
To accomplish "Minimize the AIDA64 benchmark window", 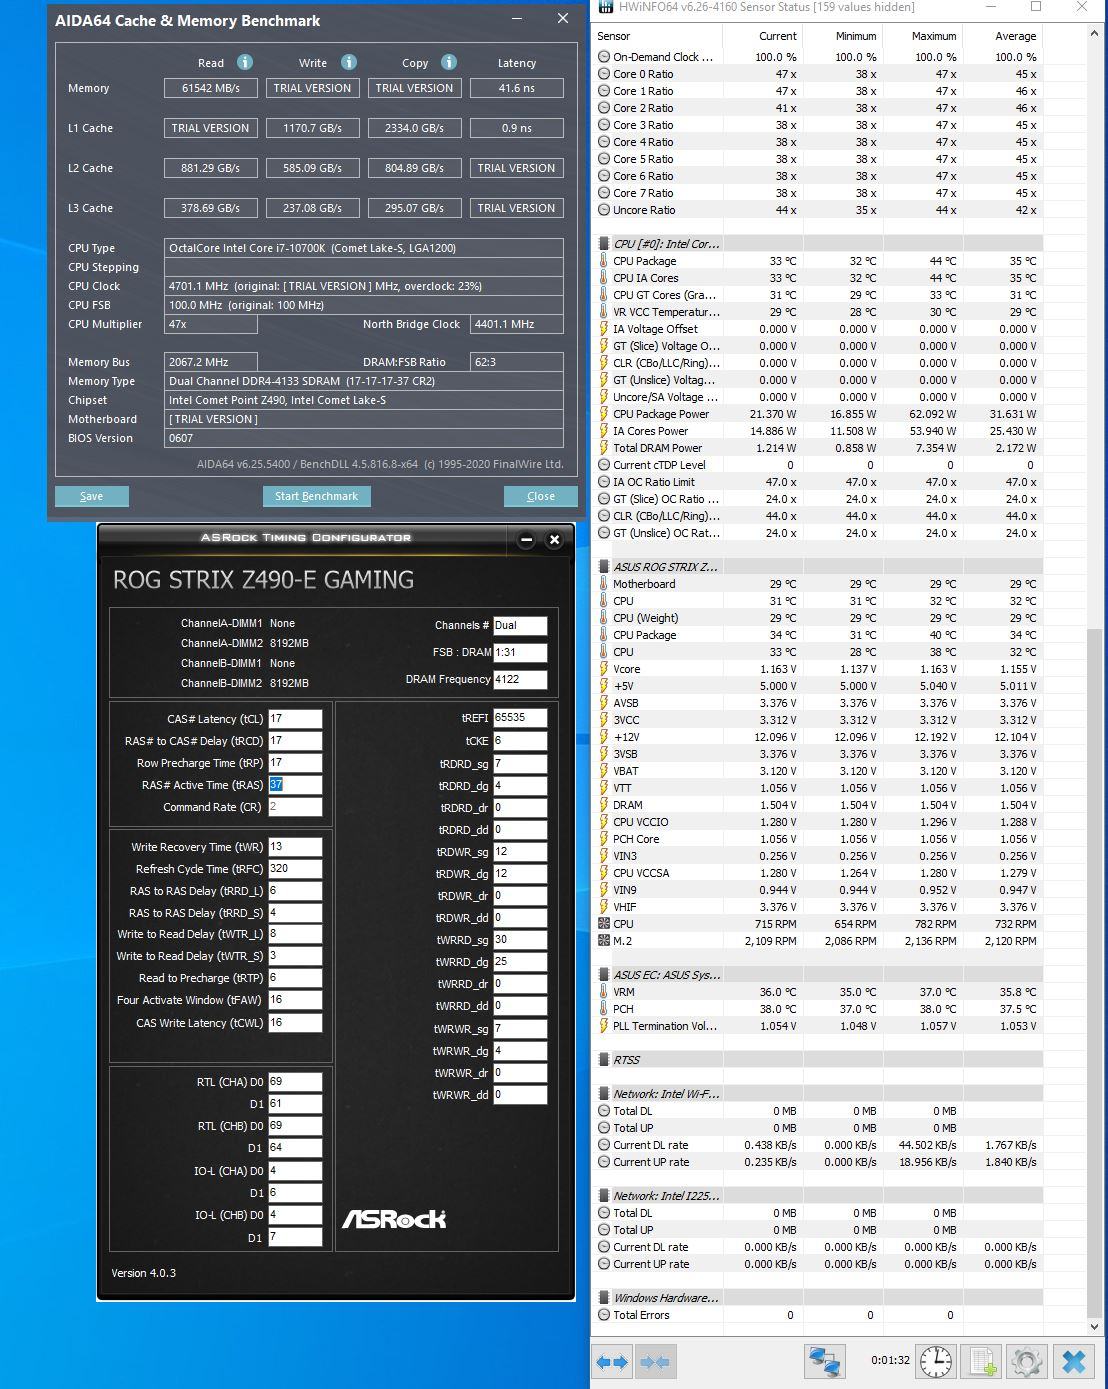I will coord(517,19).
